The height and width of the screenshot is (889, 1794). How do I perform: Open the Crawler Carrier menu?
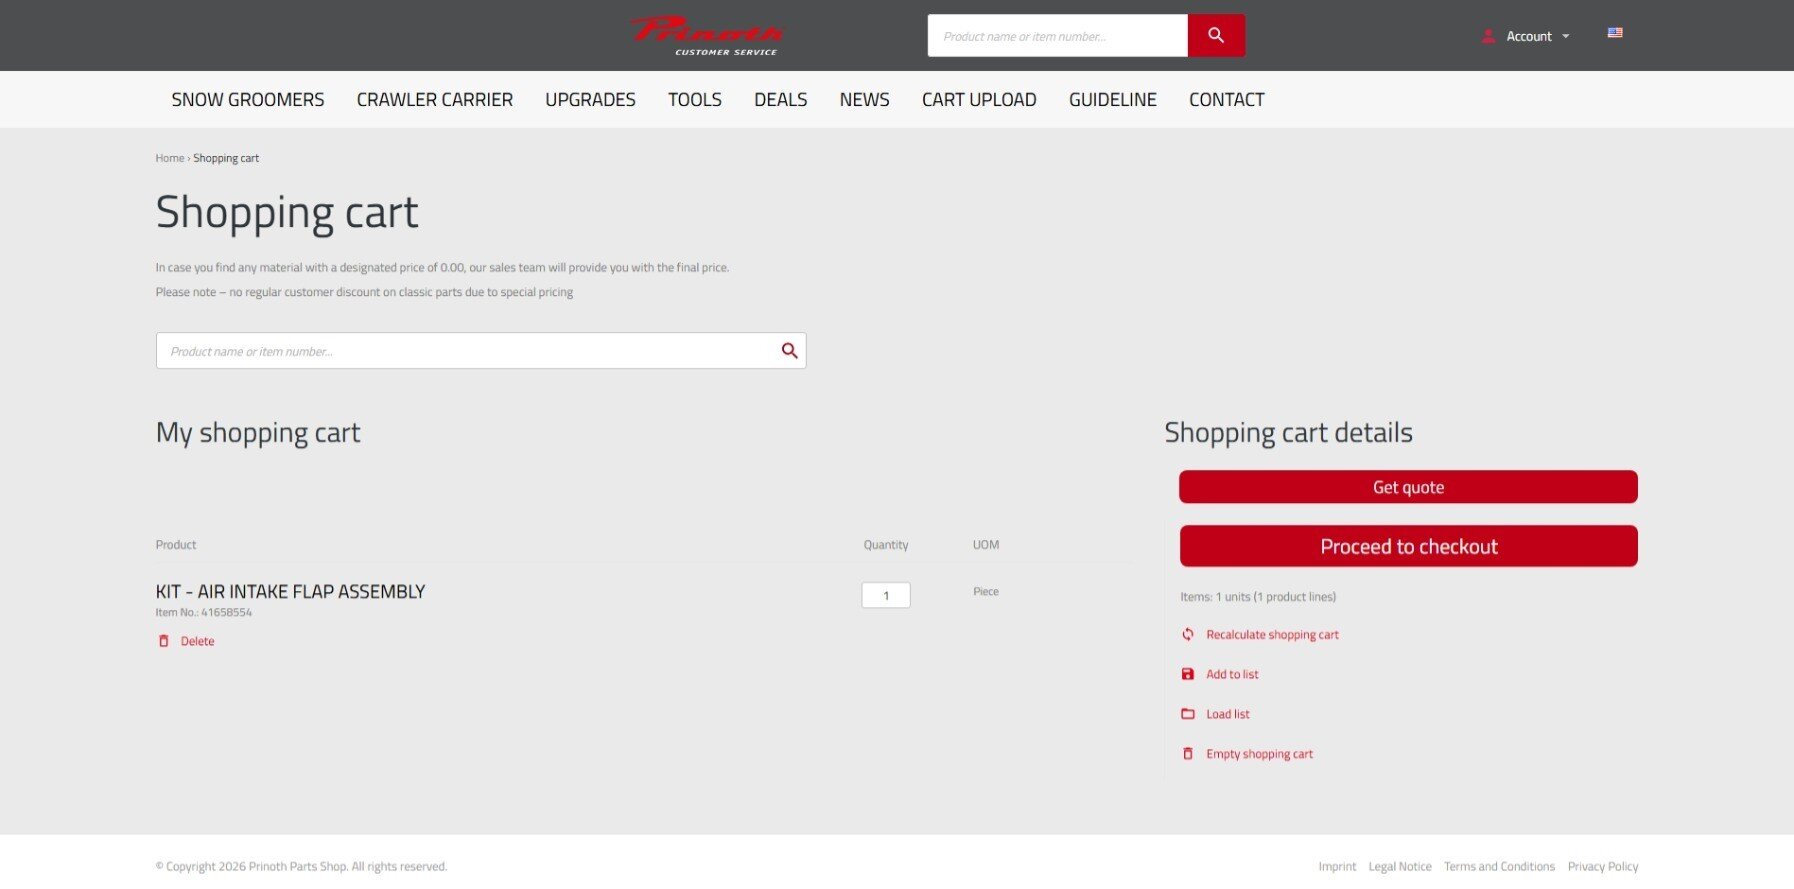point(435,99)
